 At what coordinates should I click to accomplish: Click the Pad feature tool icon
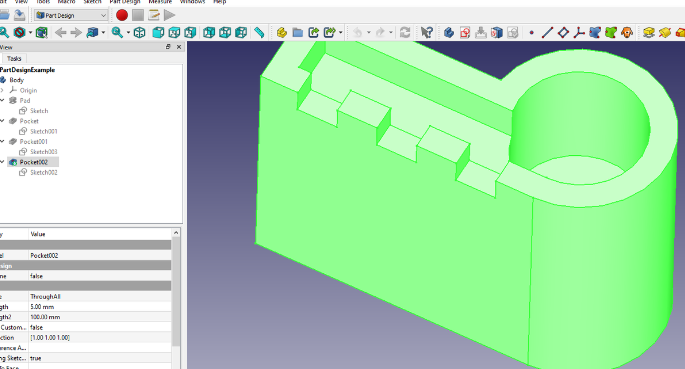click(649, 32)
